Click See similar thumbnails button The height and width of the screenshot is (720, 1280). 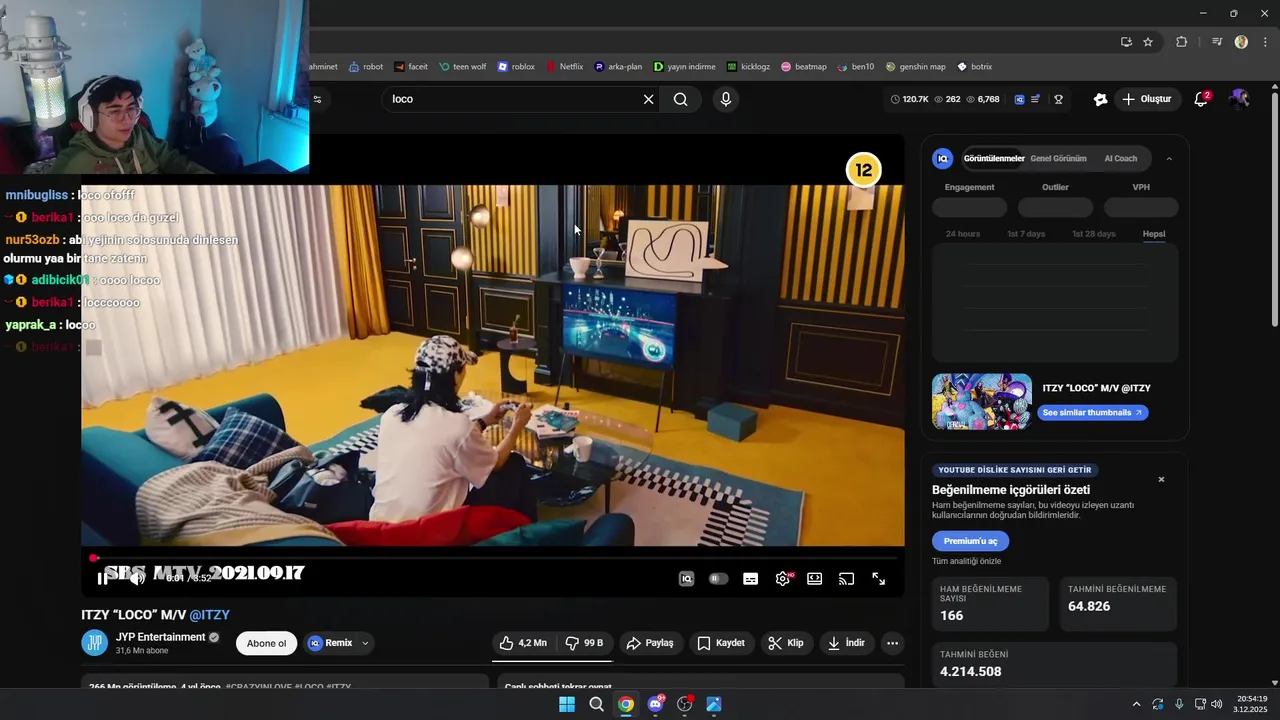point(1092,412)
